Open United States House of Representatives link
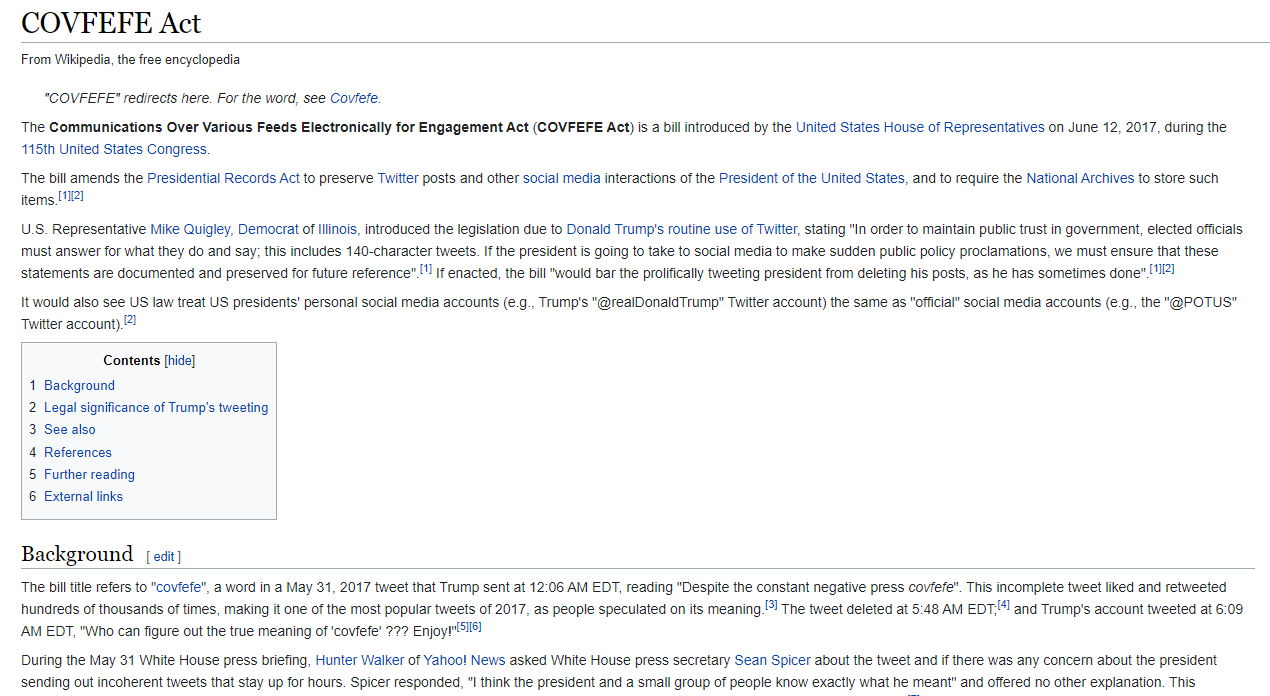 [920, 127]
